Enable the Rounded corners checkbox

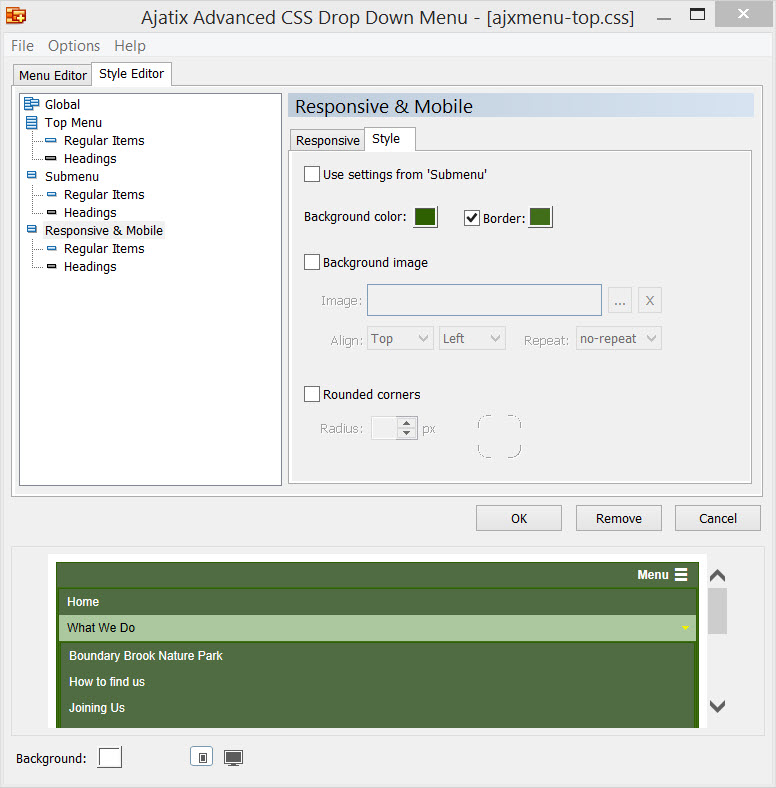click(312, 394)
